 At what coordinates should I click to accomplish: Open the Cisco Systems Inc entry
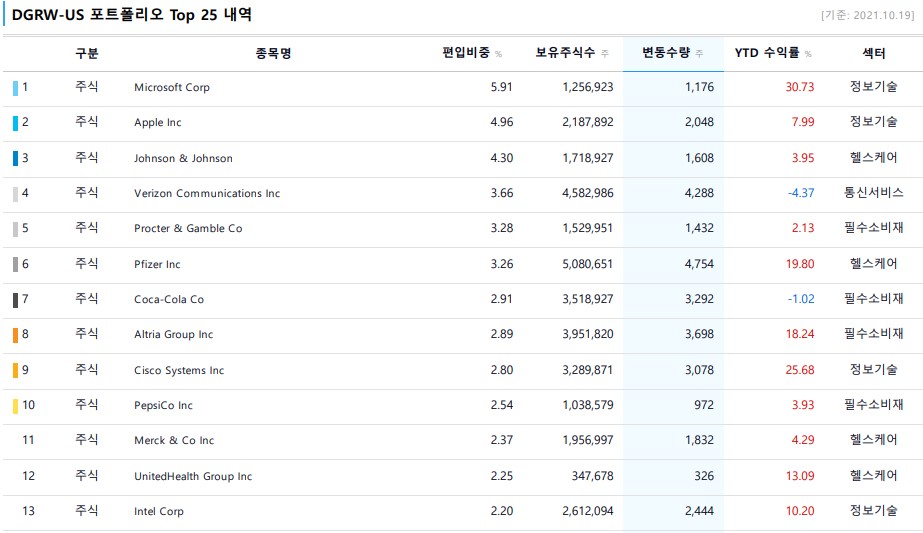tap(179, 370)
